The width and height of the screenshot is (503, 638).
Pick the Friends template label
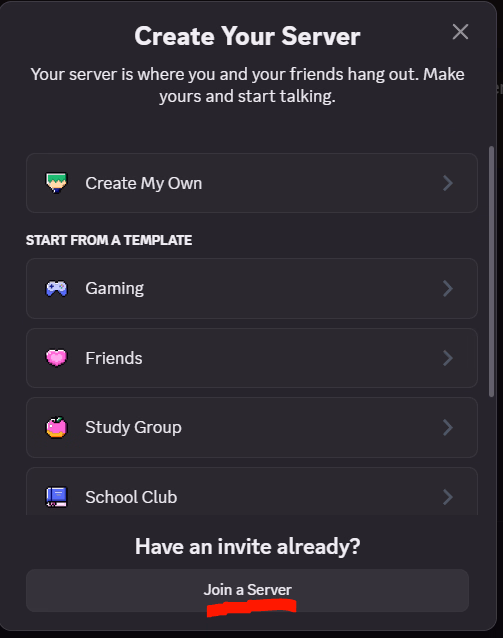click(114, 358)
